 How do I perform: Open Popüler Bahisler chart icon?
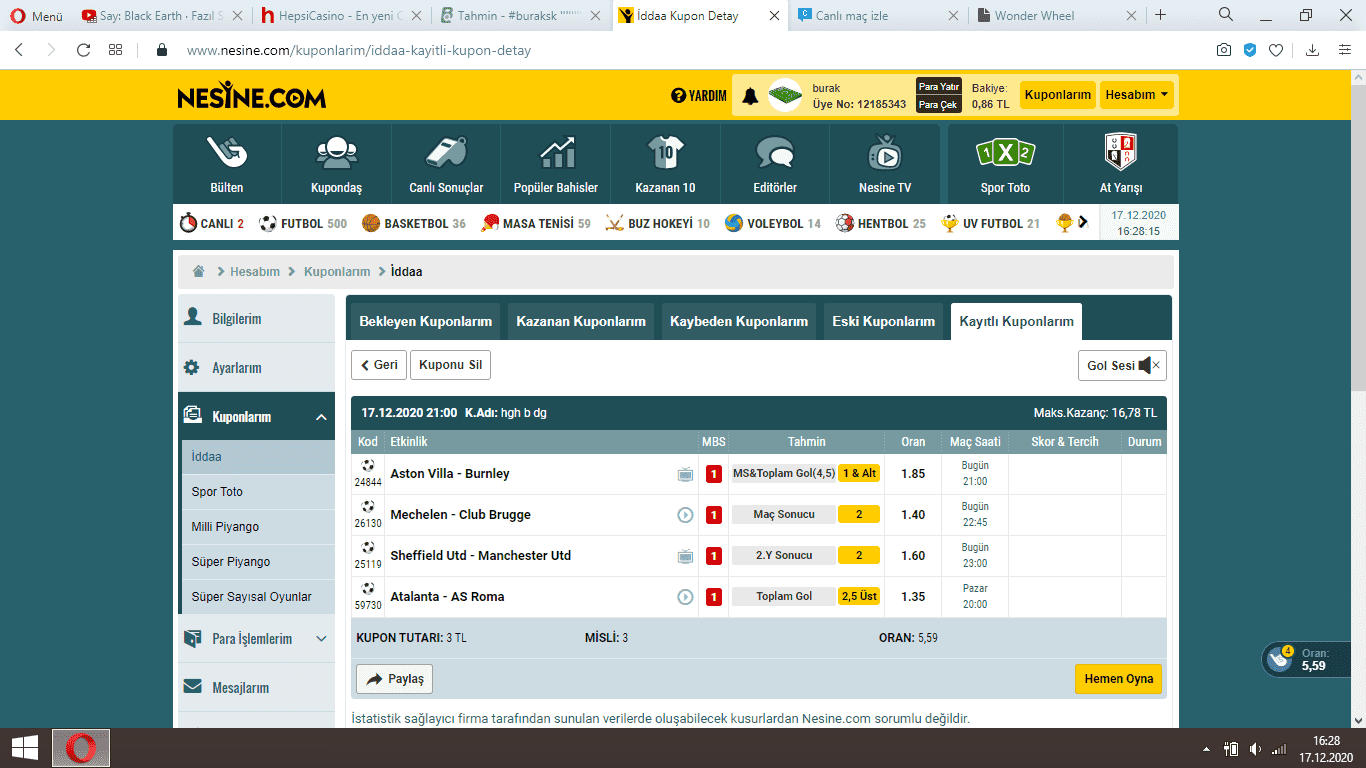coord(556,152)
